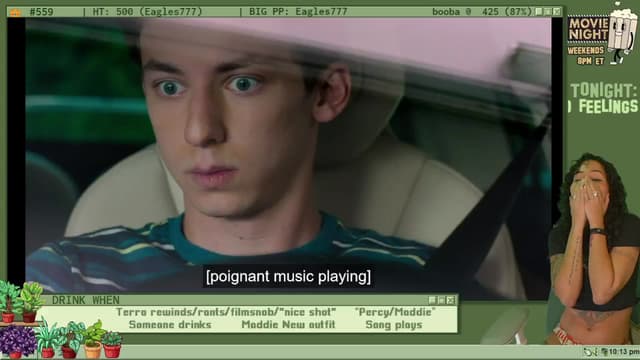
Task: Maximize the DRINK WHEN window
Action: pyautogui.click(x=442, y=300)
